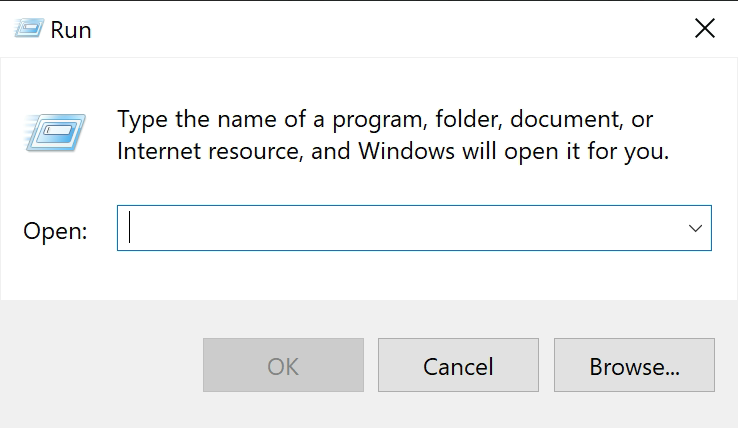Click the gray footer area left of OK
This screenshot has width=738, height=428.
pyautogui.click(x=101, y=365)
